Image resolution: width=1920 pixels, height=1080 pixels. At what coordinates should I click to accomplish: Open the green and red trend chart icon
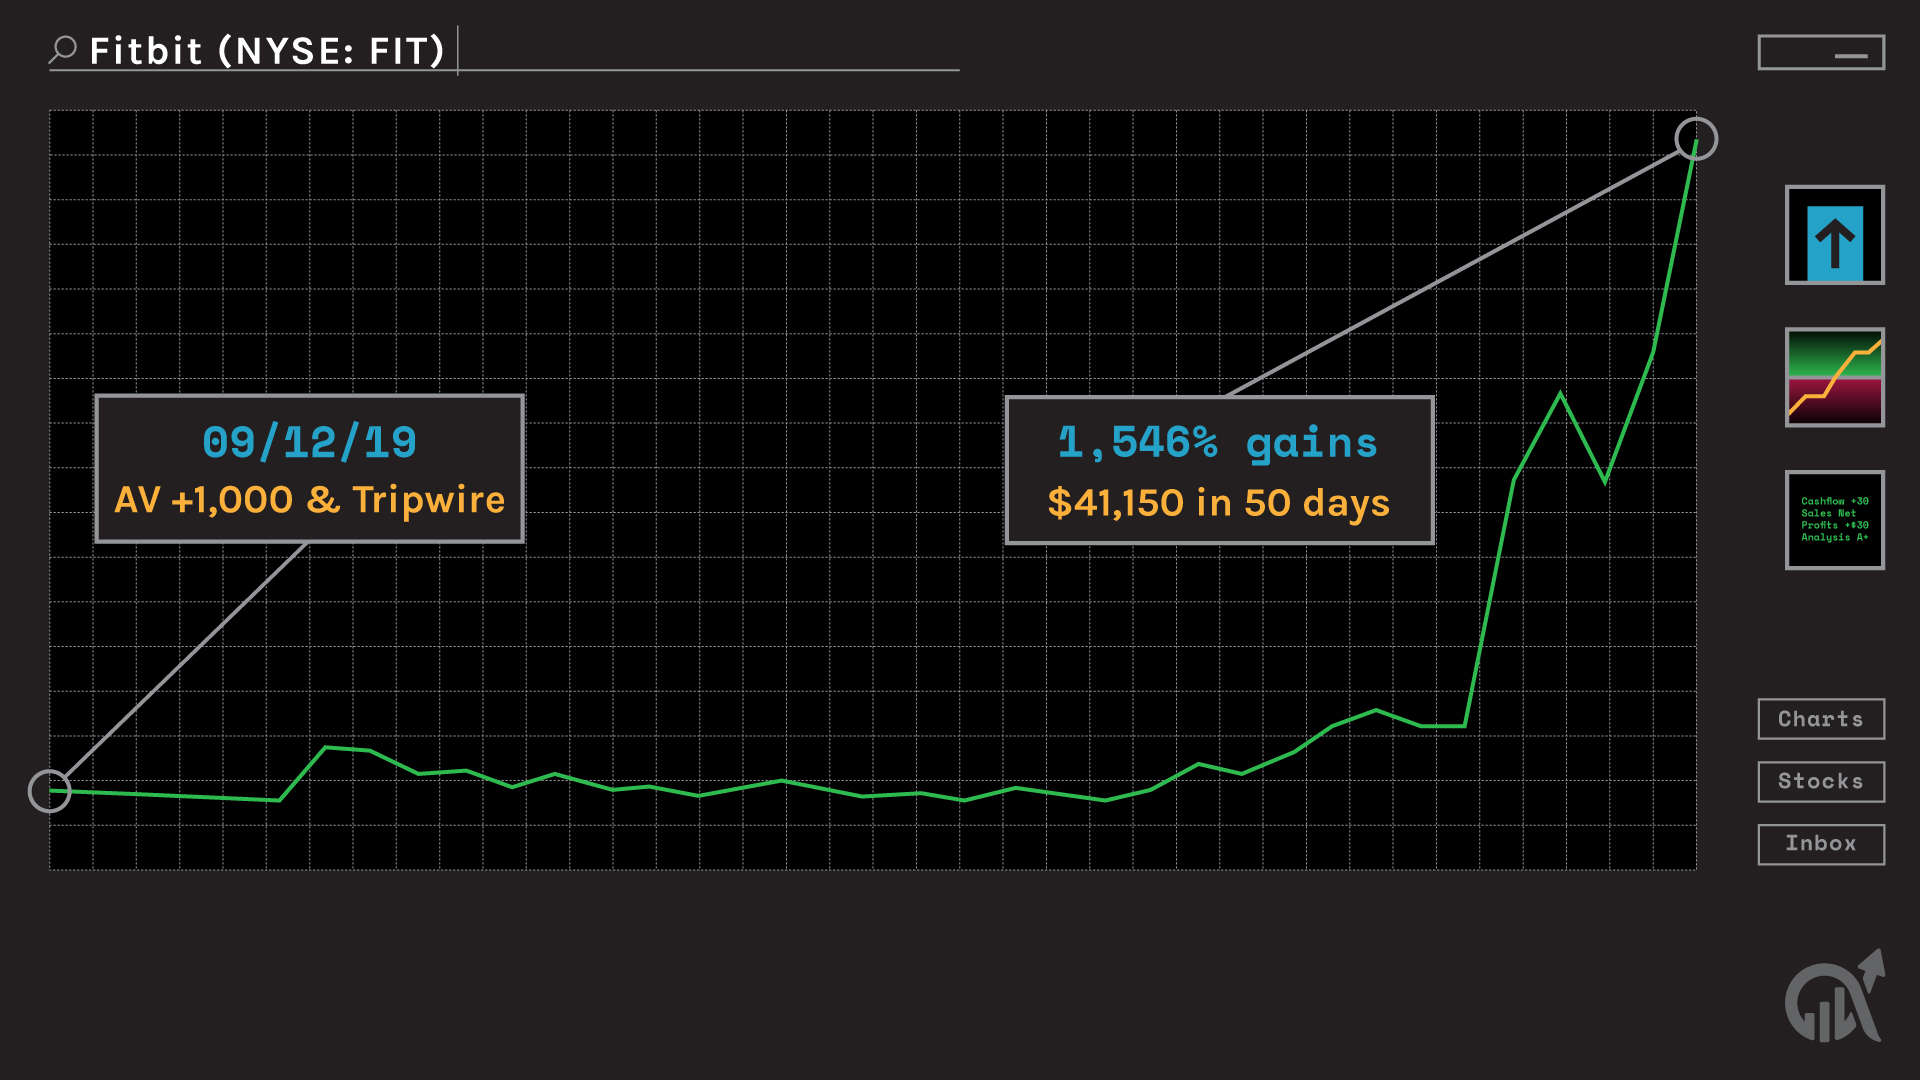click(x=1834, y=378)
